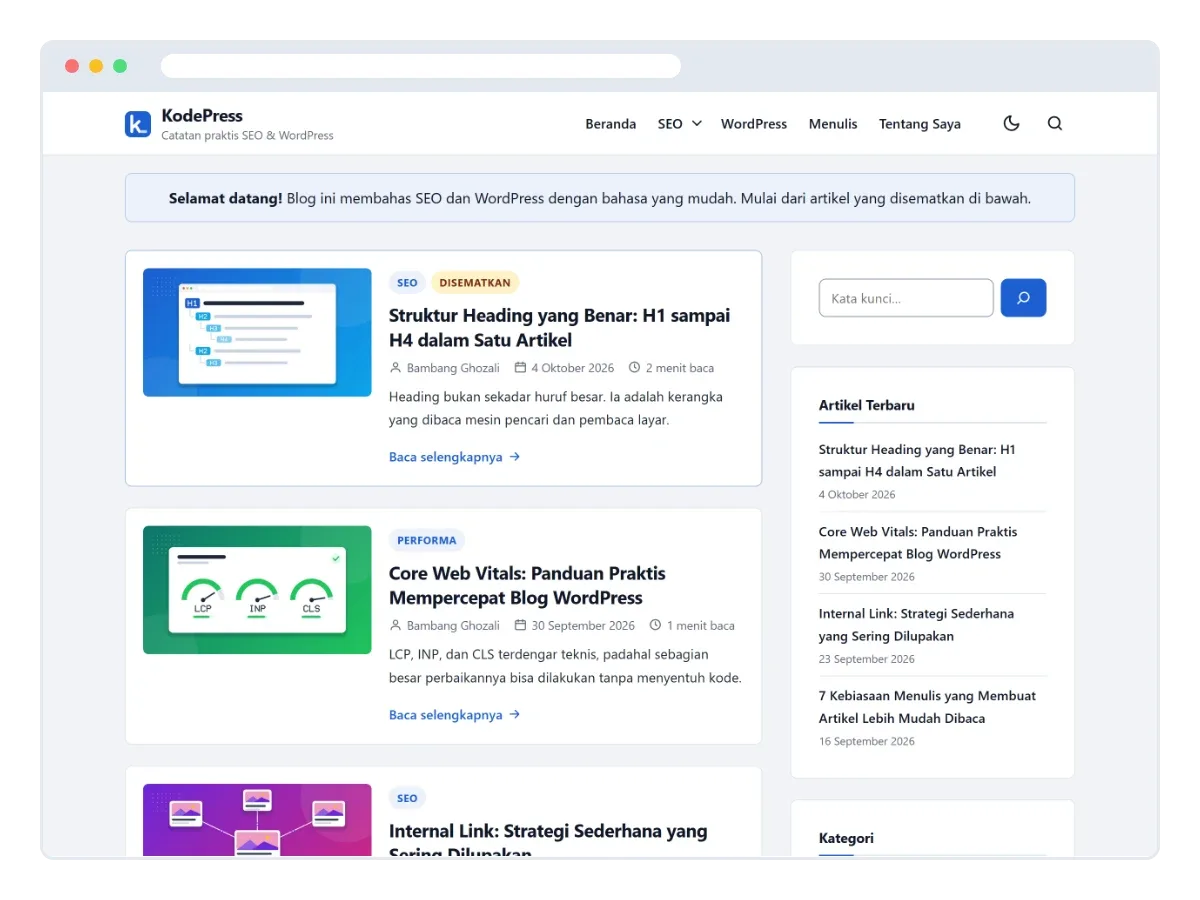Open the Menulis menu item
This screenshot has height=900, width=1200.
833,124
